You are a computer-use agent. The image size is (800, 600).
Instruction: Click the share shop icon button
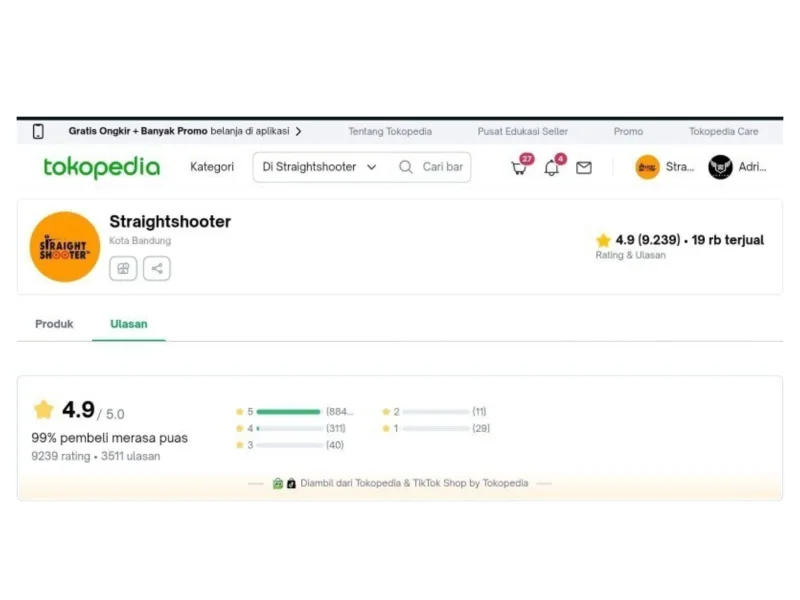click(x=157, y=268)
